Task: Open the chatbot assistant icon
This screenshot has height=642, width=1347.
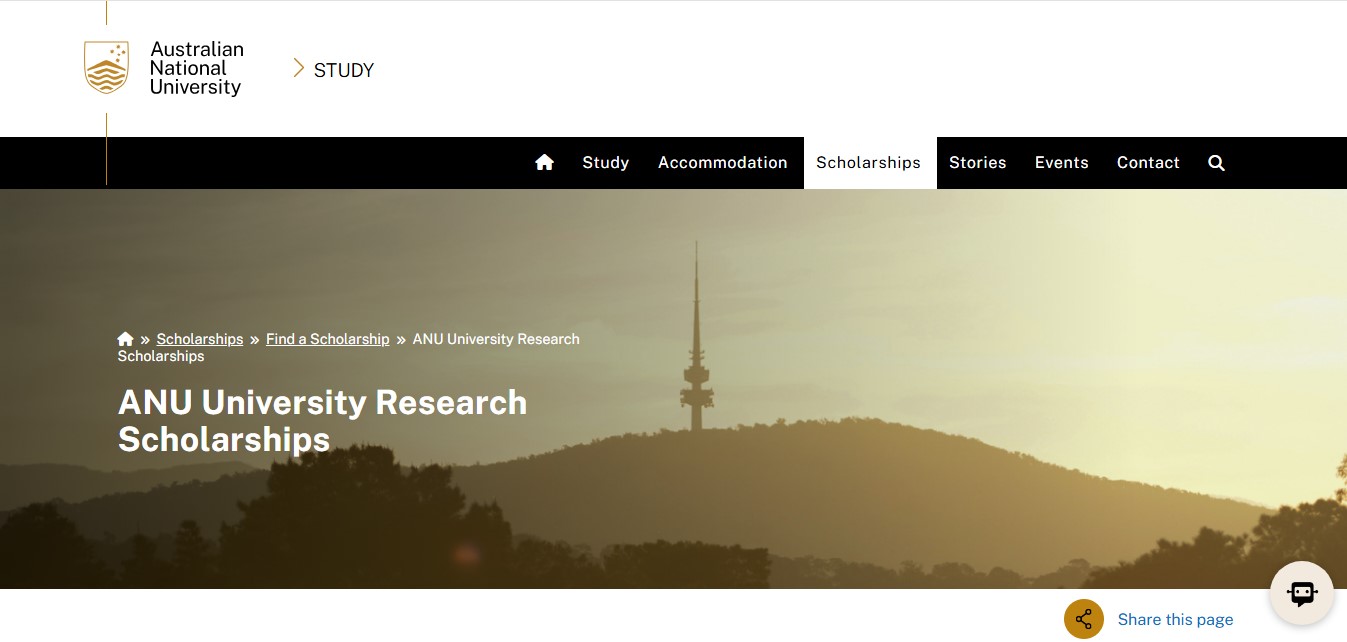Action: click(1302, 593)
